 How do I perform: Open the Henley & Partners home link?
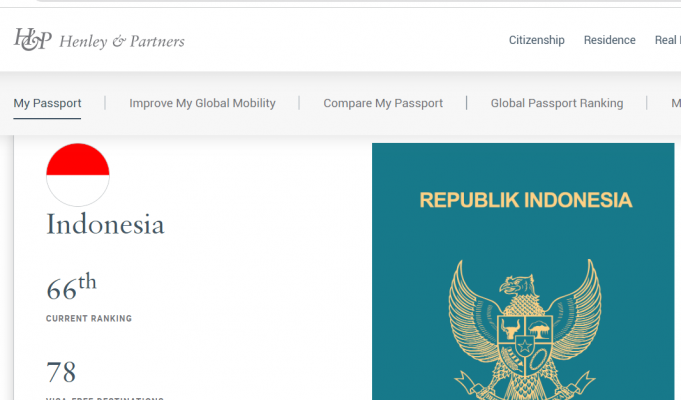click(122, 41)
